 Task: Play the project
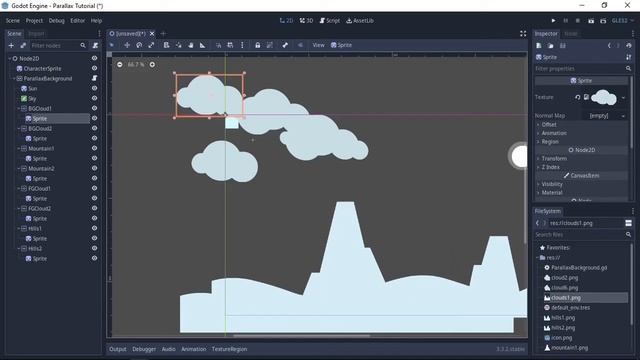click(553, 20)
